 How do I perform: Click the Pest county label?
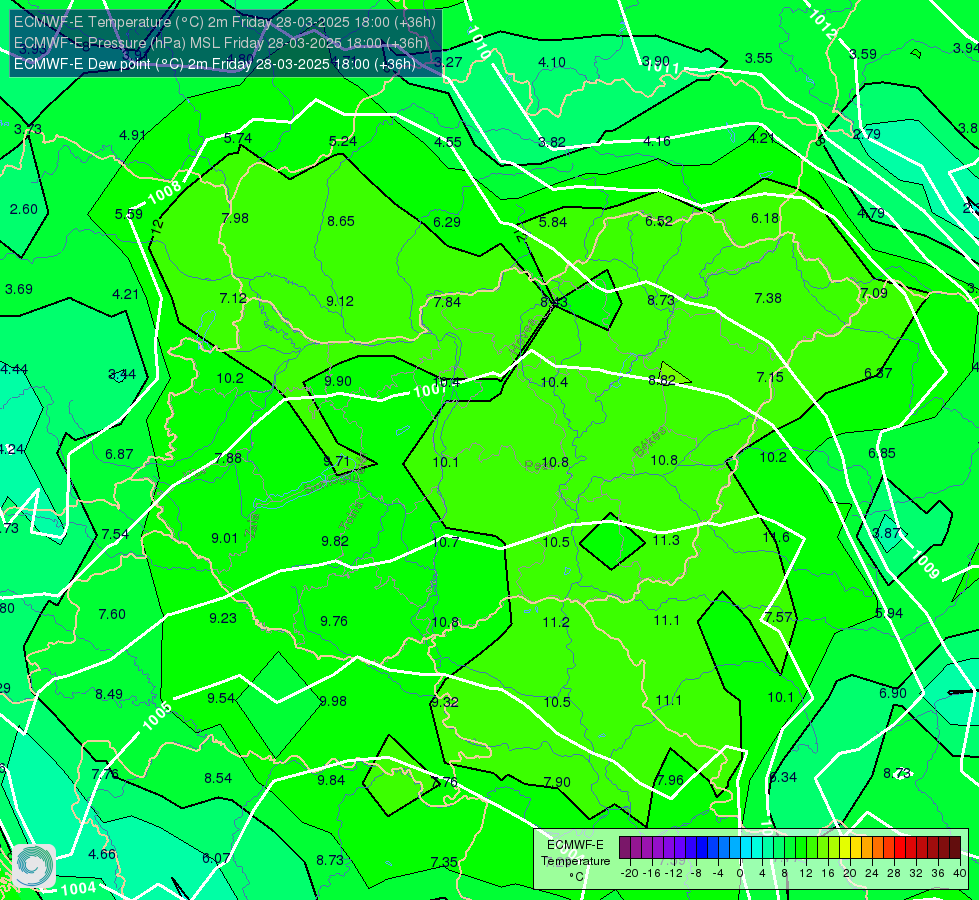click(x=538, y=466)
